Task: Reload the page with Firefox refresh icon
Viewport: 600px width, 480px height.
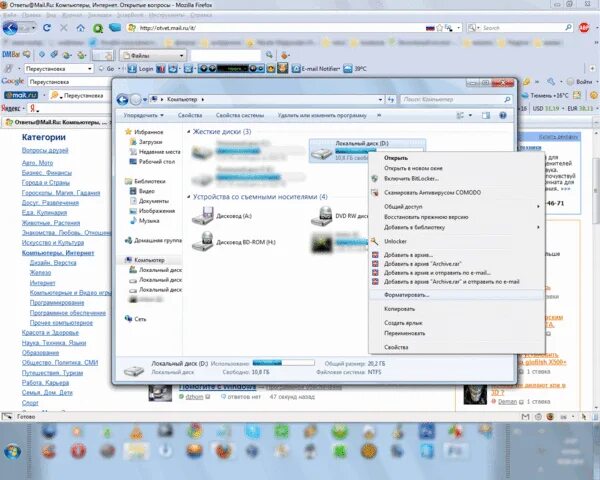Action: pyautogui.click(x=47, y=28)
